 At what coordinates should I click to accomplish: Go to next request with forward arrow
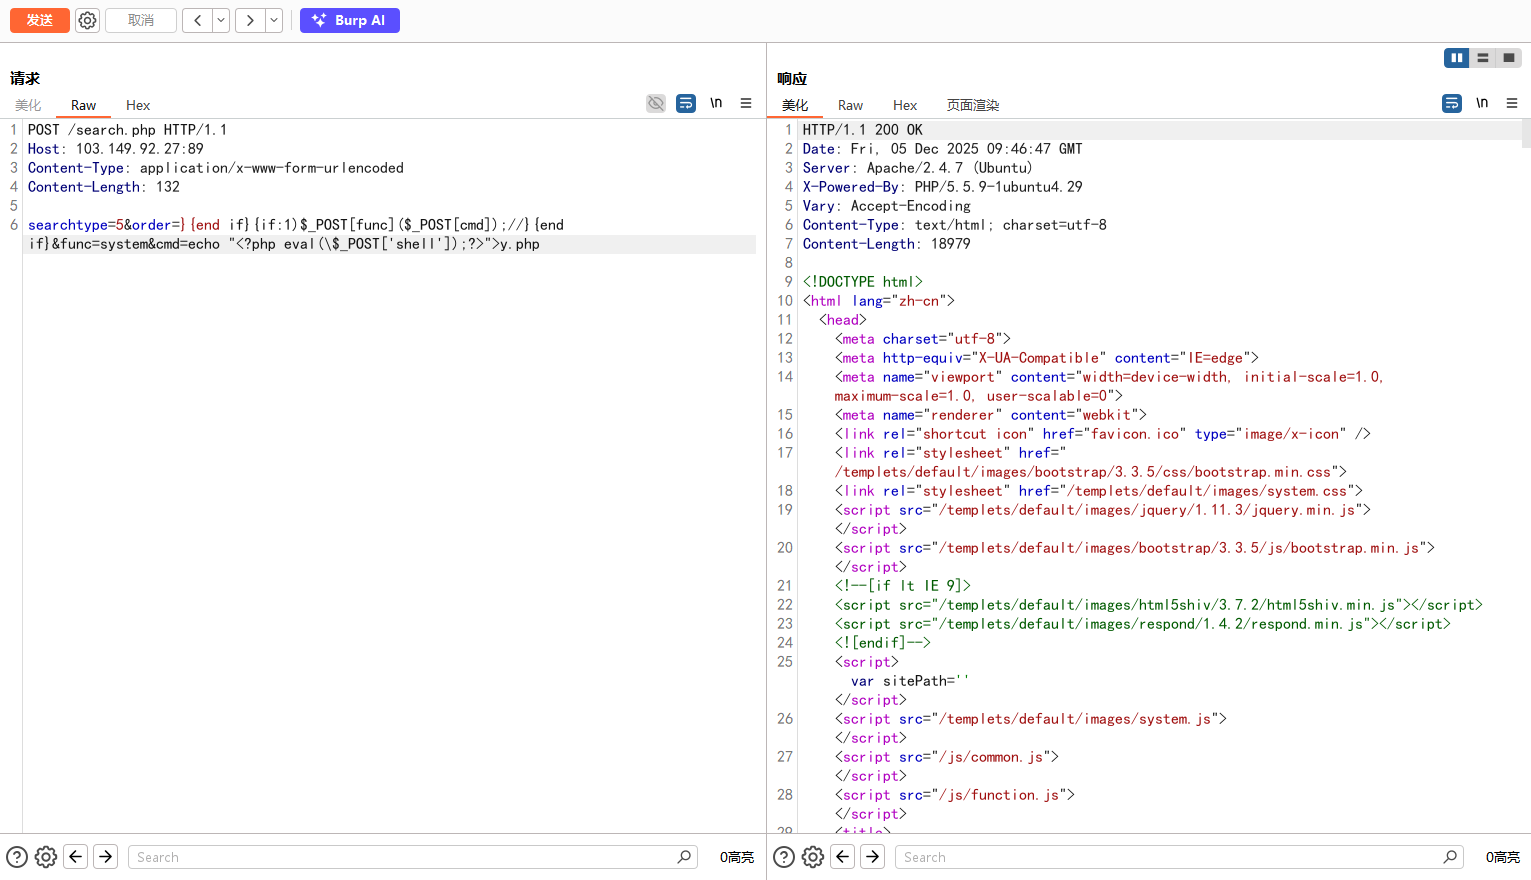coord(250,20)
